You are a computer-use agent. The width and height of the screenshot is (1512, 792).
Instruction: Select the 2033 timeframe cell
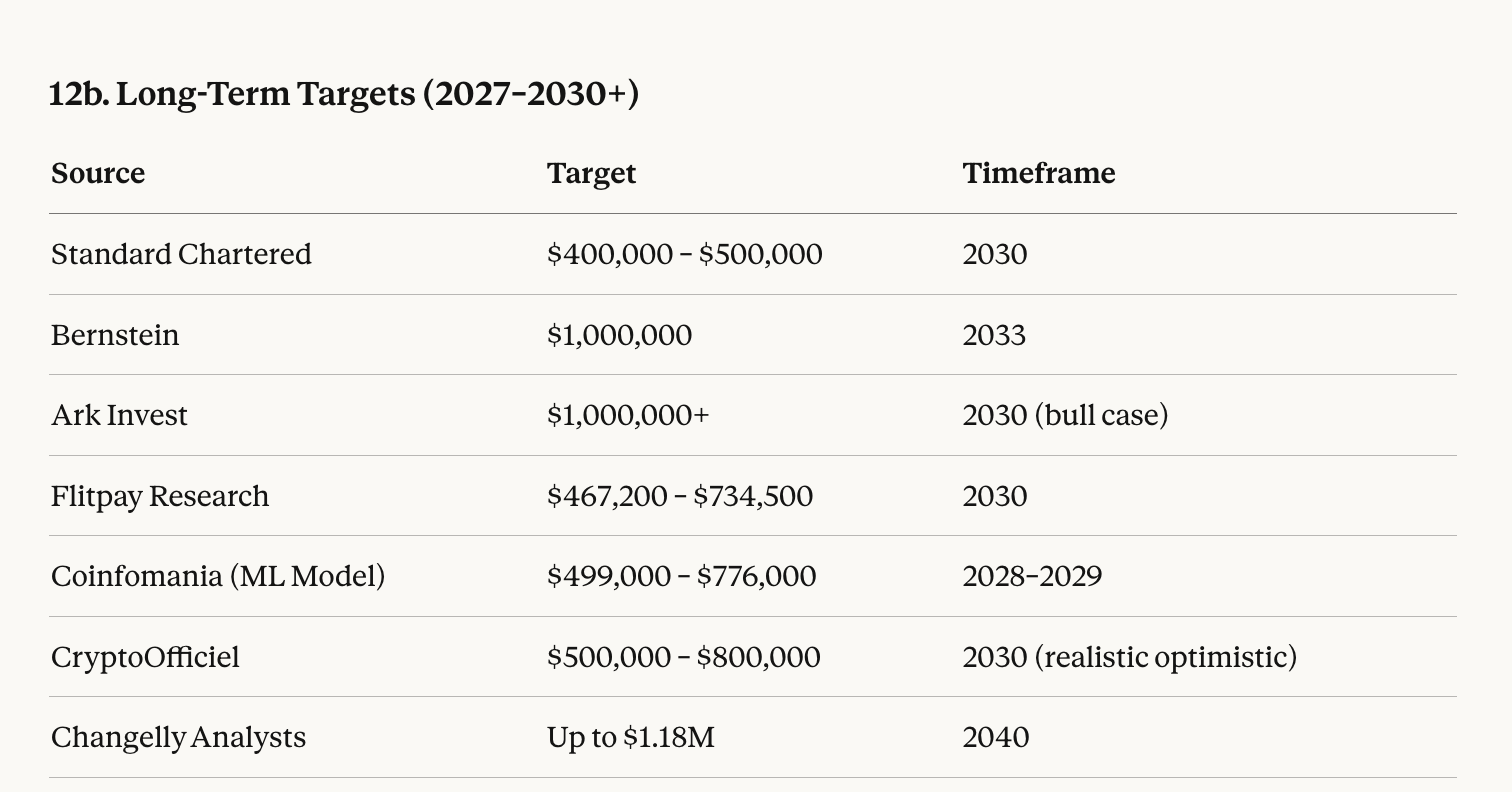994,335
